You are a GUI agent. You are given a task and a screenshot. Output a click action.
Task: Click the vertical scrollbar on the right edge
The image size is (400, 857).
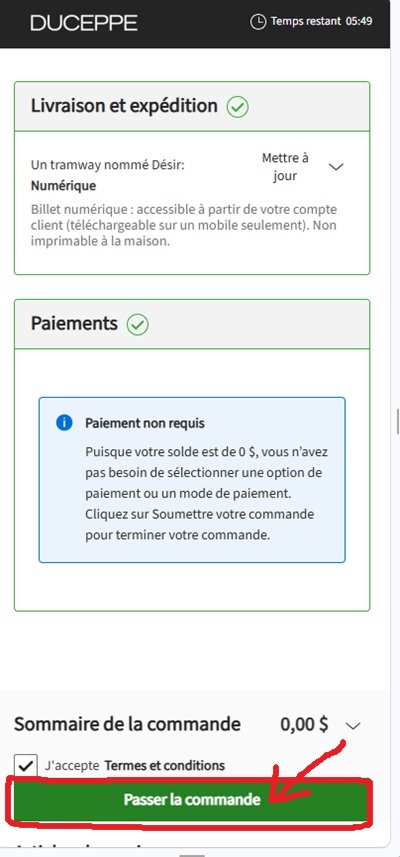[398, 421]
